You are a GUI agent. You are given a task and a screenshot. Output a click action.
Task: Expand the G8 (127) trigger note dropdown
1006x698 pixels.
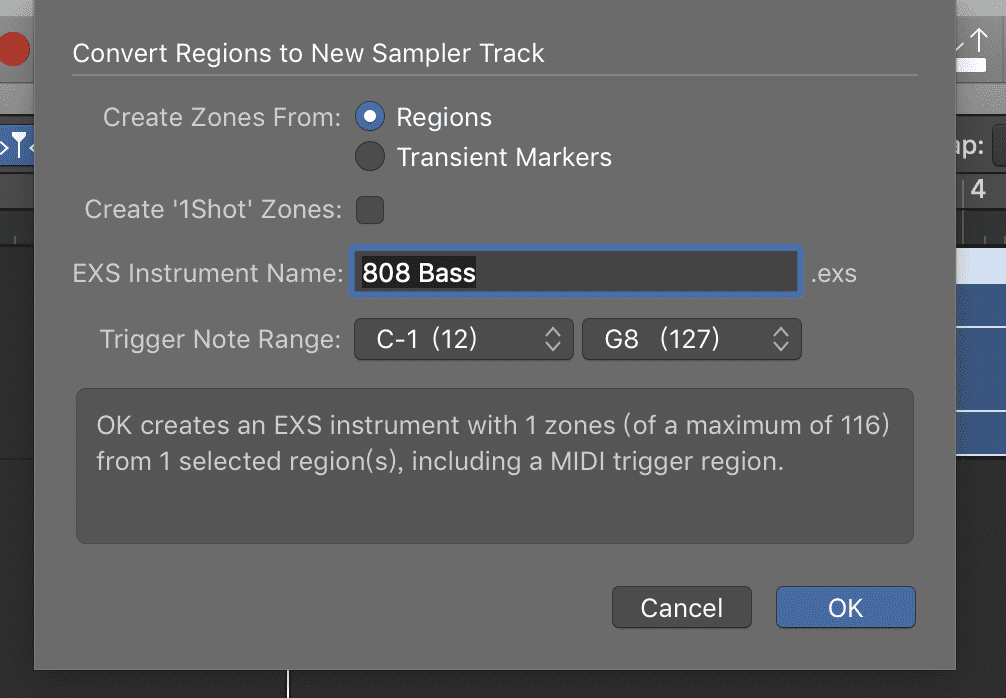pyautogui.click(x=691, y=340)
